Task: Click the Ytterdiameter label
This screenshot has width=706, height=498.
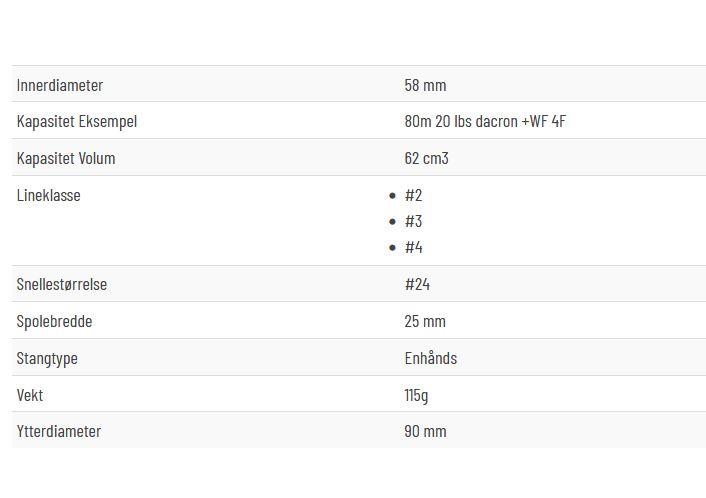Action: [x=59, y=431]
